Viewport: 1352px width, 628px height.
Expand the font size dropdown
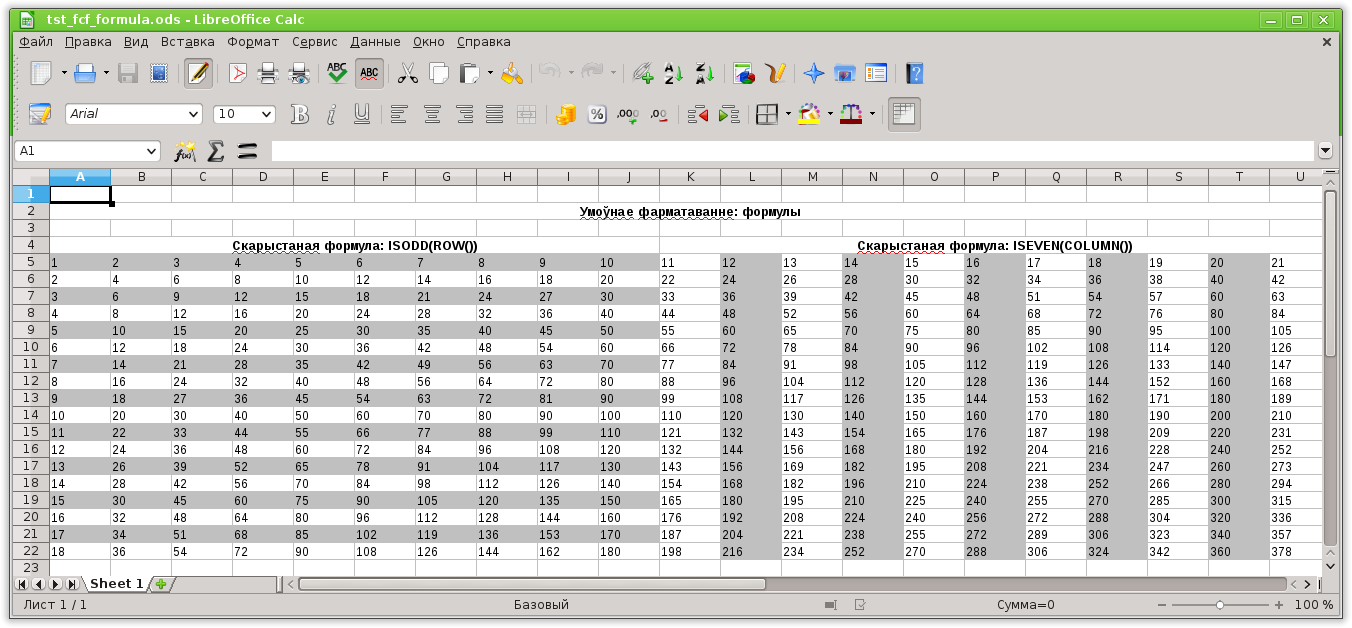click(266, 114)
